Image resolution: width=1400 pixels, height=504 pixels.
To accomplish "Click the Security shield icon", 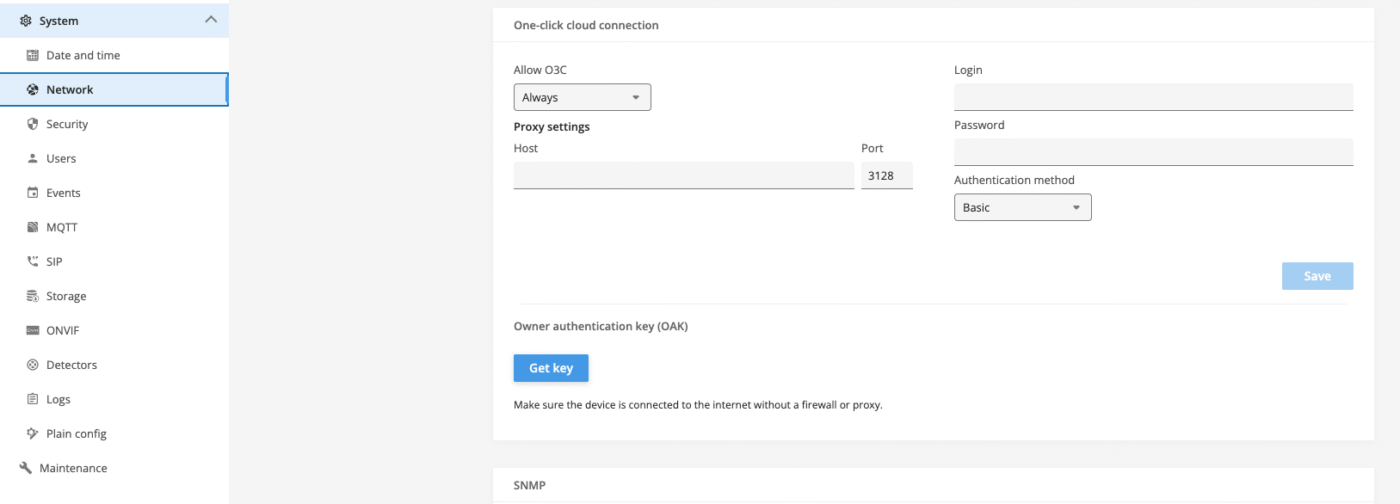I will tap(32, 124).
